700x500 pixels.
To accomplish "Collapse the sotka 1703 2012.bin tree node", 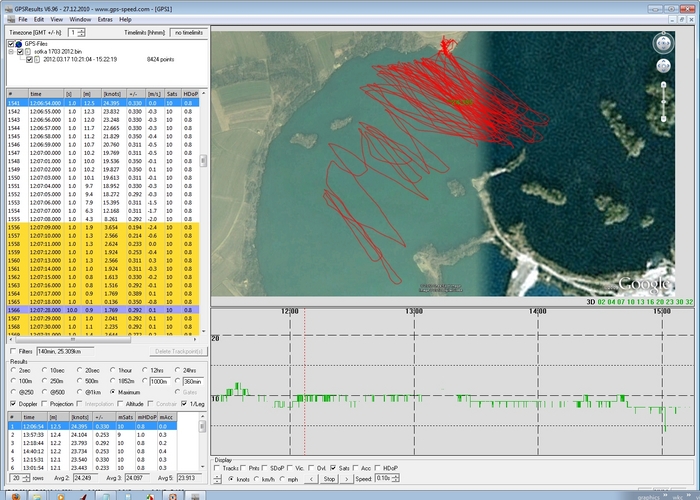I will click(12, 52).
